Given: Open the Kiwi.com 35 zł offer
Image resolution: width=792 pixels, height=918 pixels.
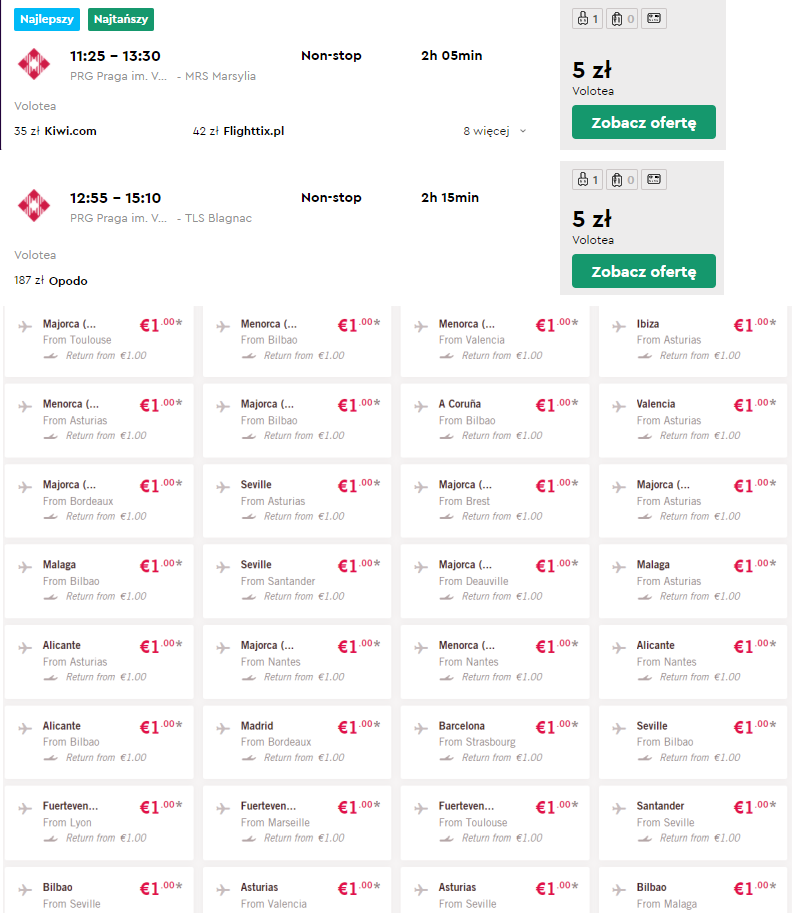Looking at the screenshot, I should (56, 131).
